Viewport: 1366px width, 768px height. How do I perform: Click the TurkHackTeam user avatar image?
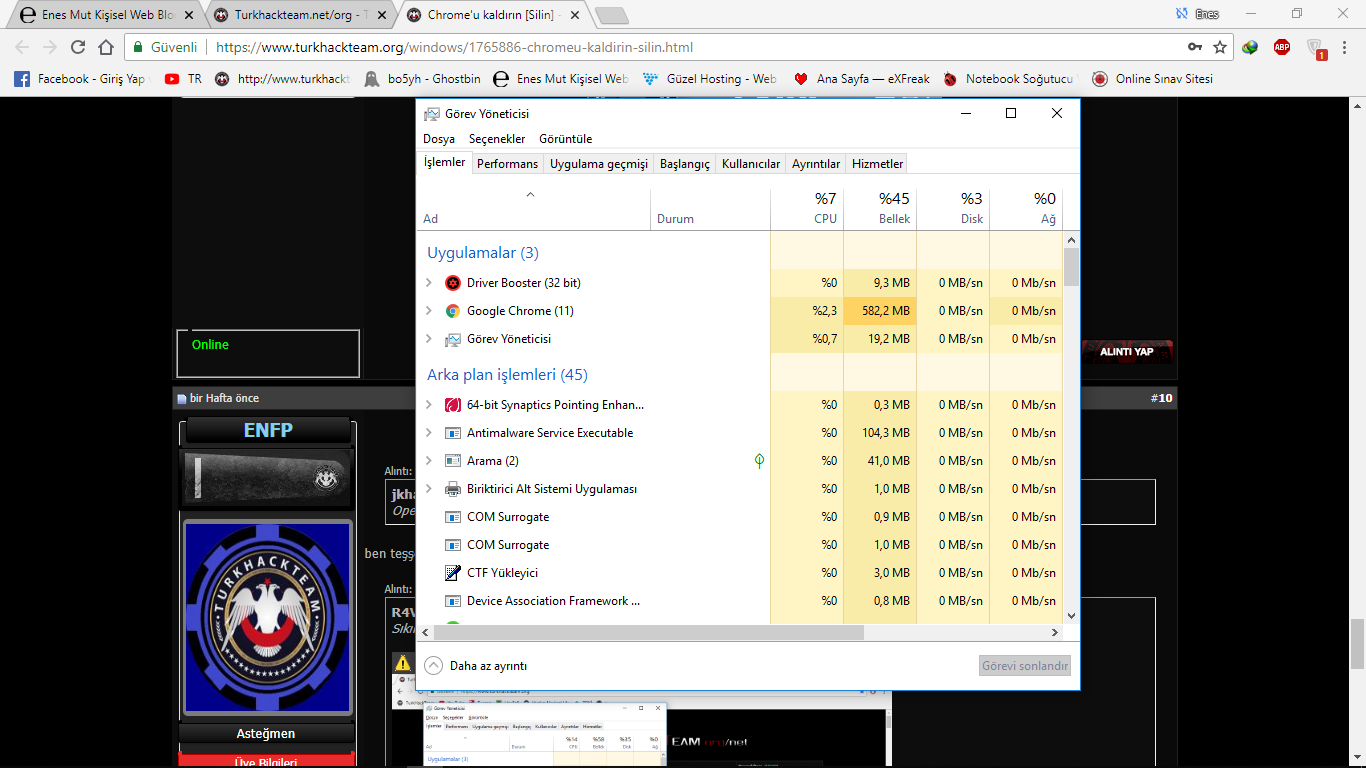pos(267,619)
